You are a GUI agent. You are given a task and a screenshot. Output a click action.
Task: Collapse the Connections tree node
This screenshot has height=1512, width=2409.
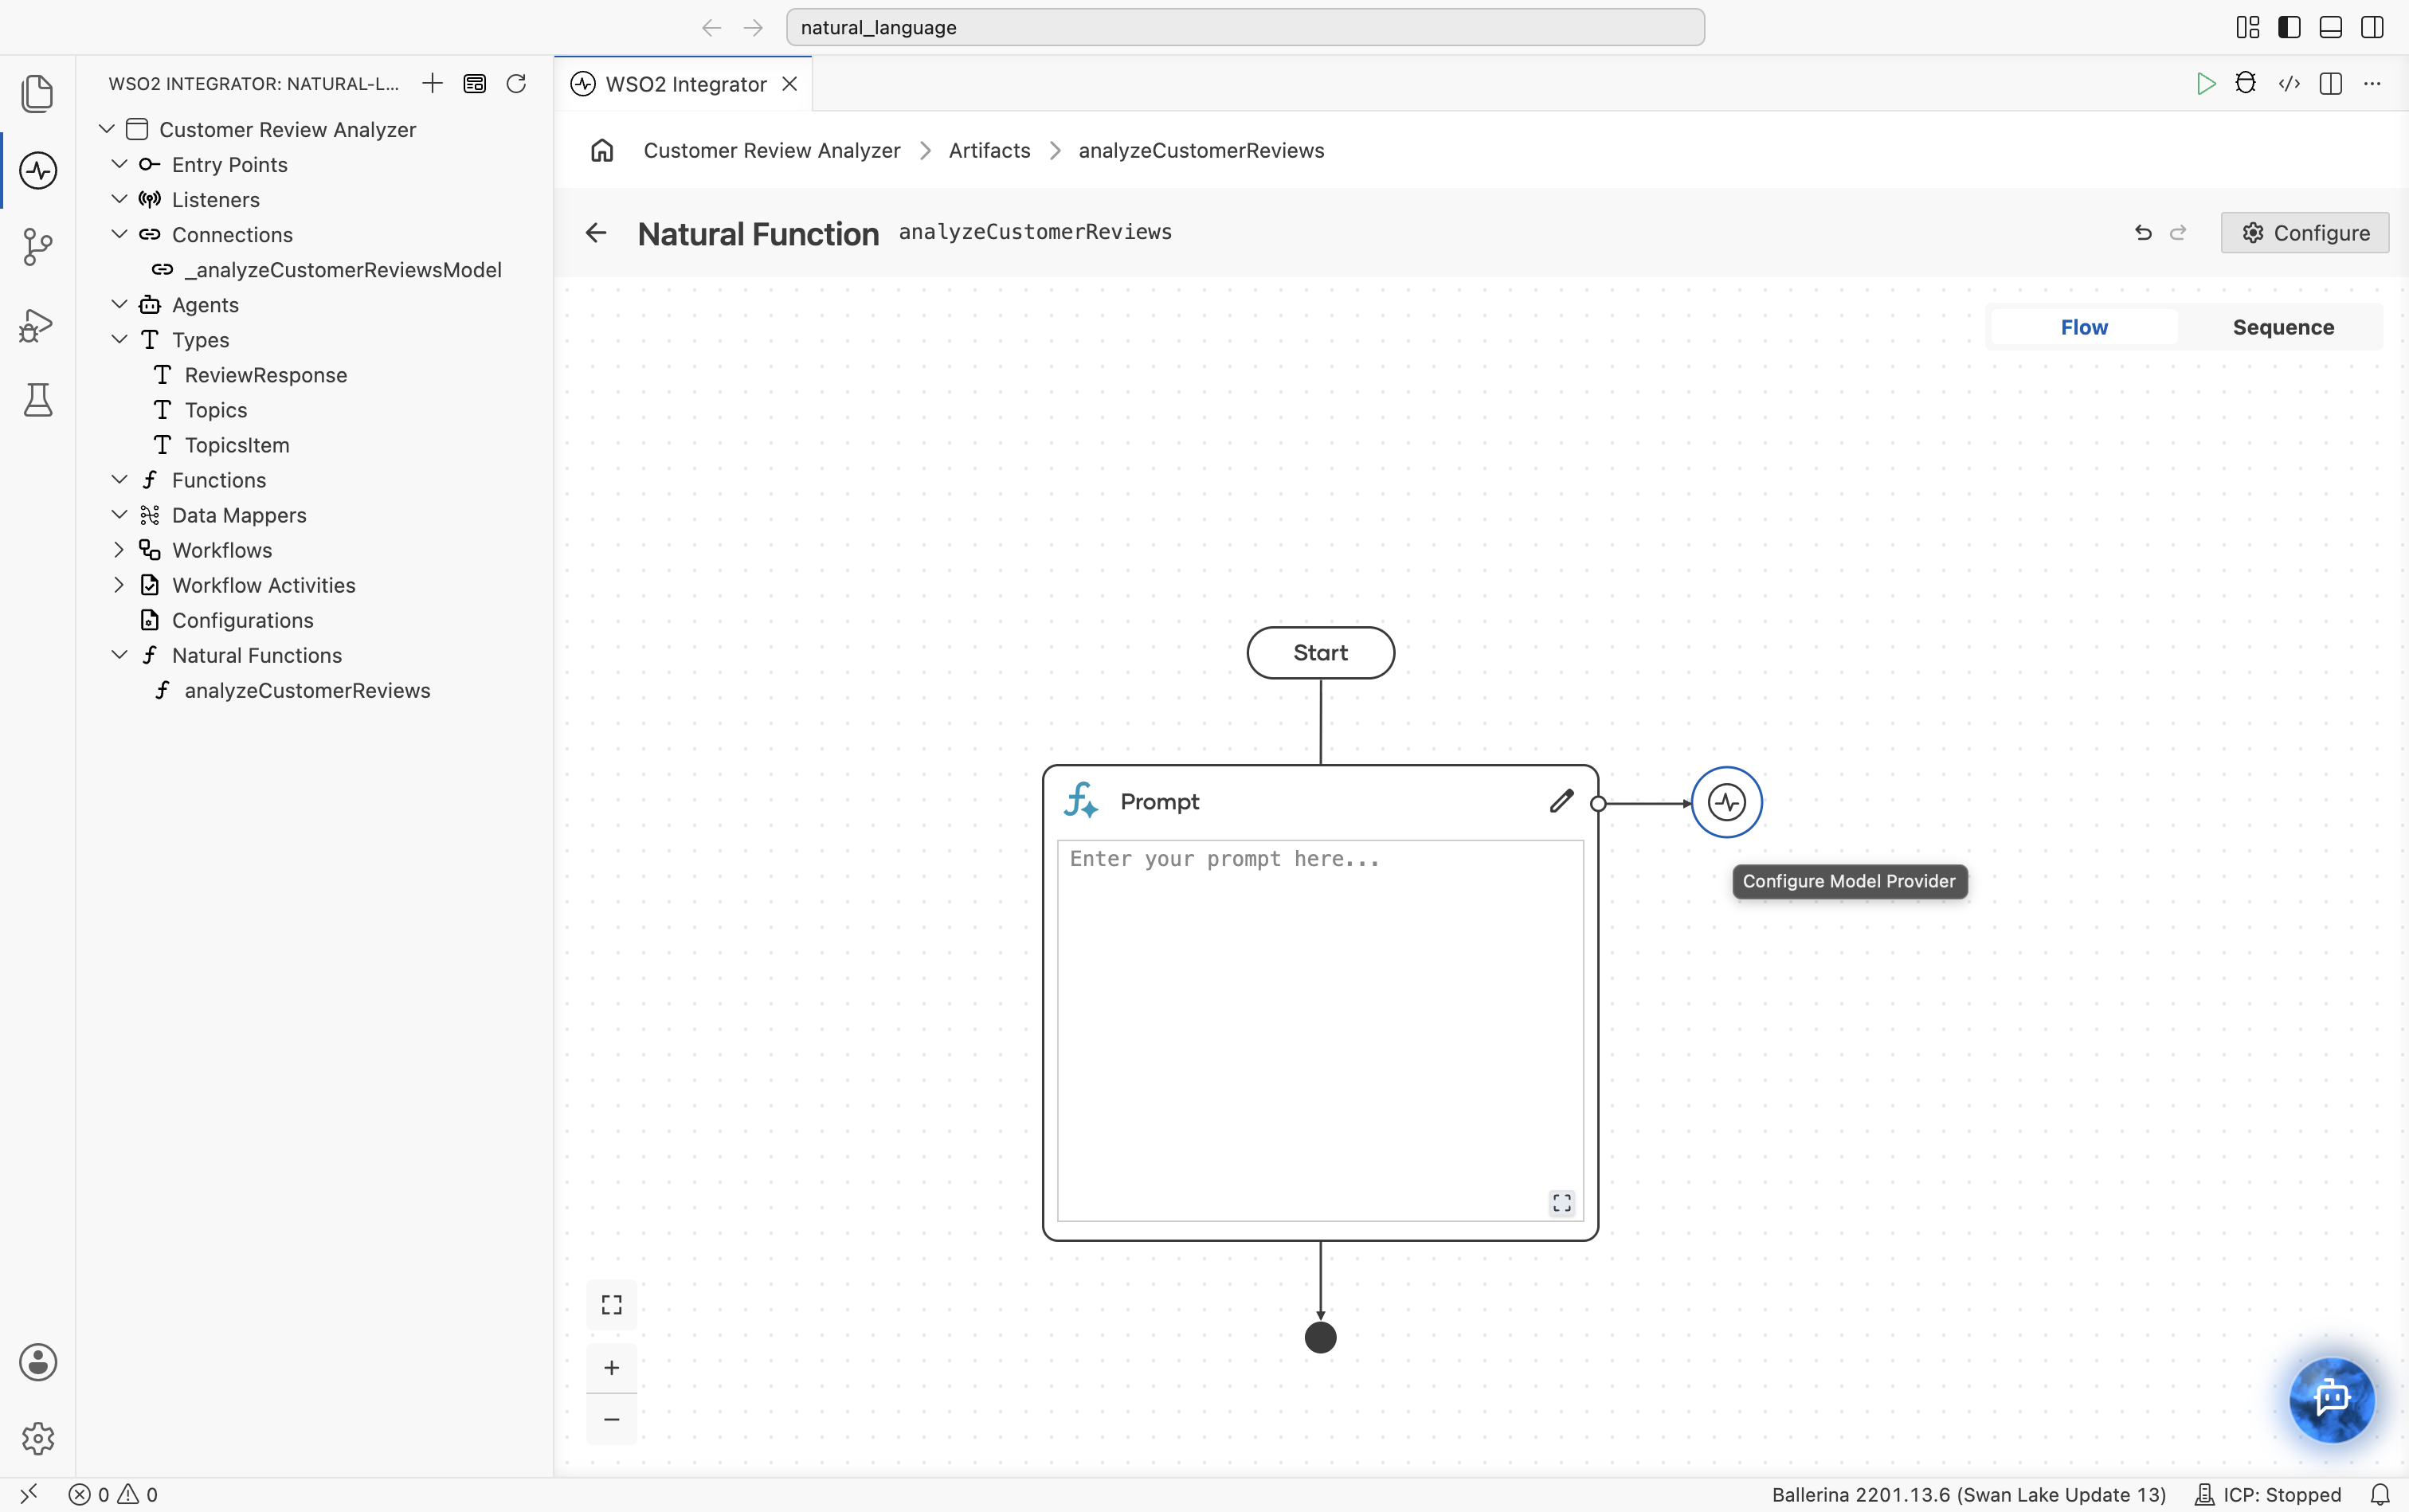119,234
